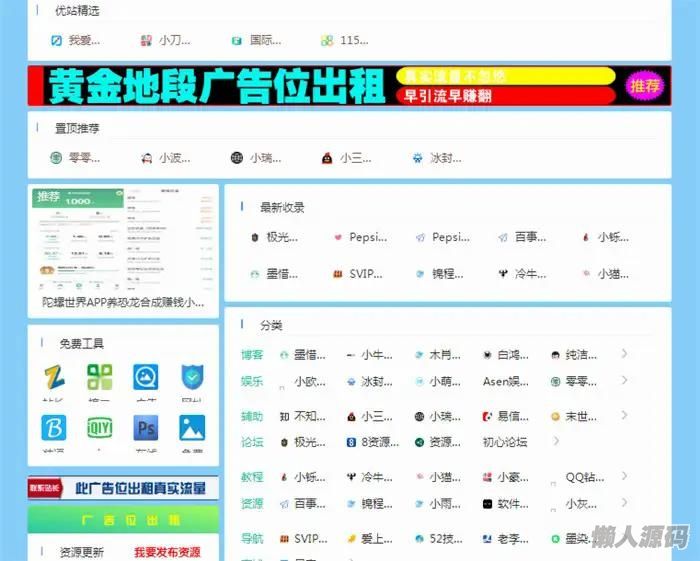Image resolution: width=700 pixels, height=561 pixels.
Task: Open the 52技... link in 导航 row
Action: [x=446, y=539]
